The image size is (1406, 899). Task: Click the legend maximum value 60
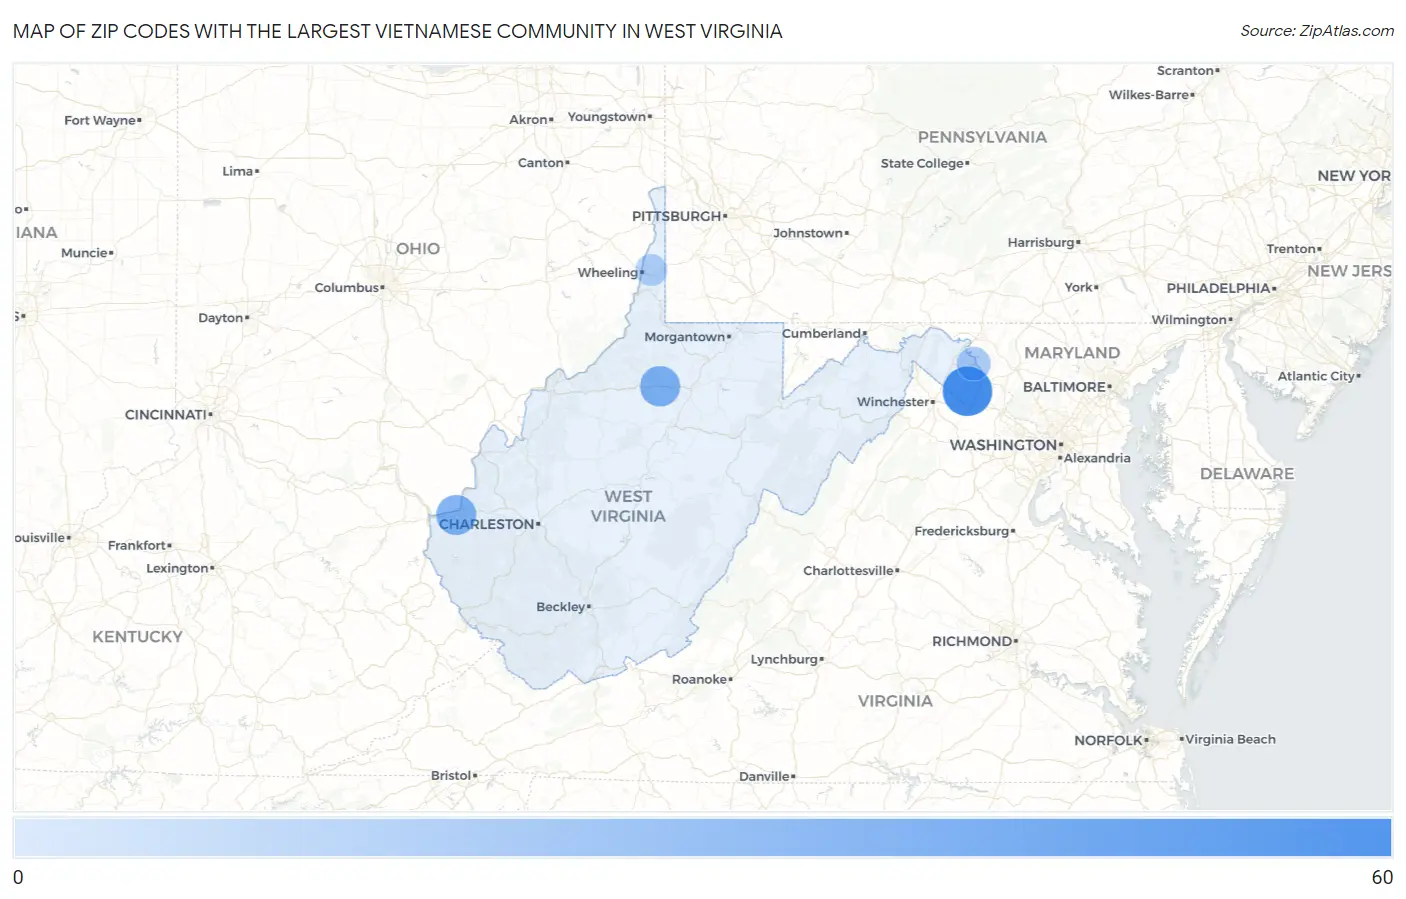1382,877
